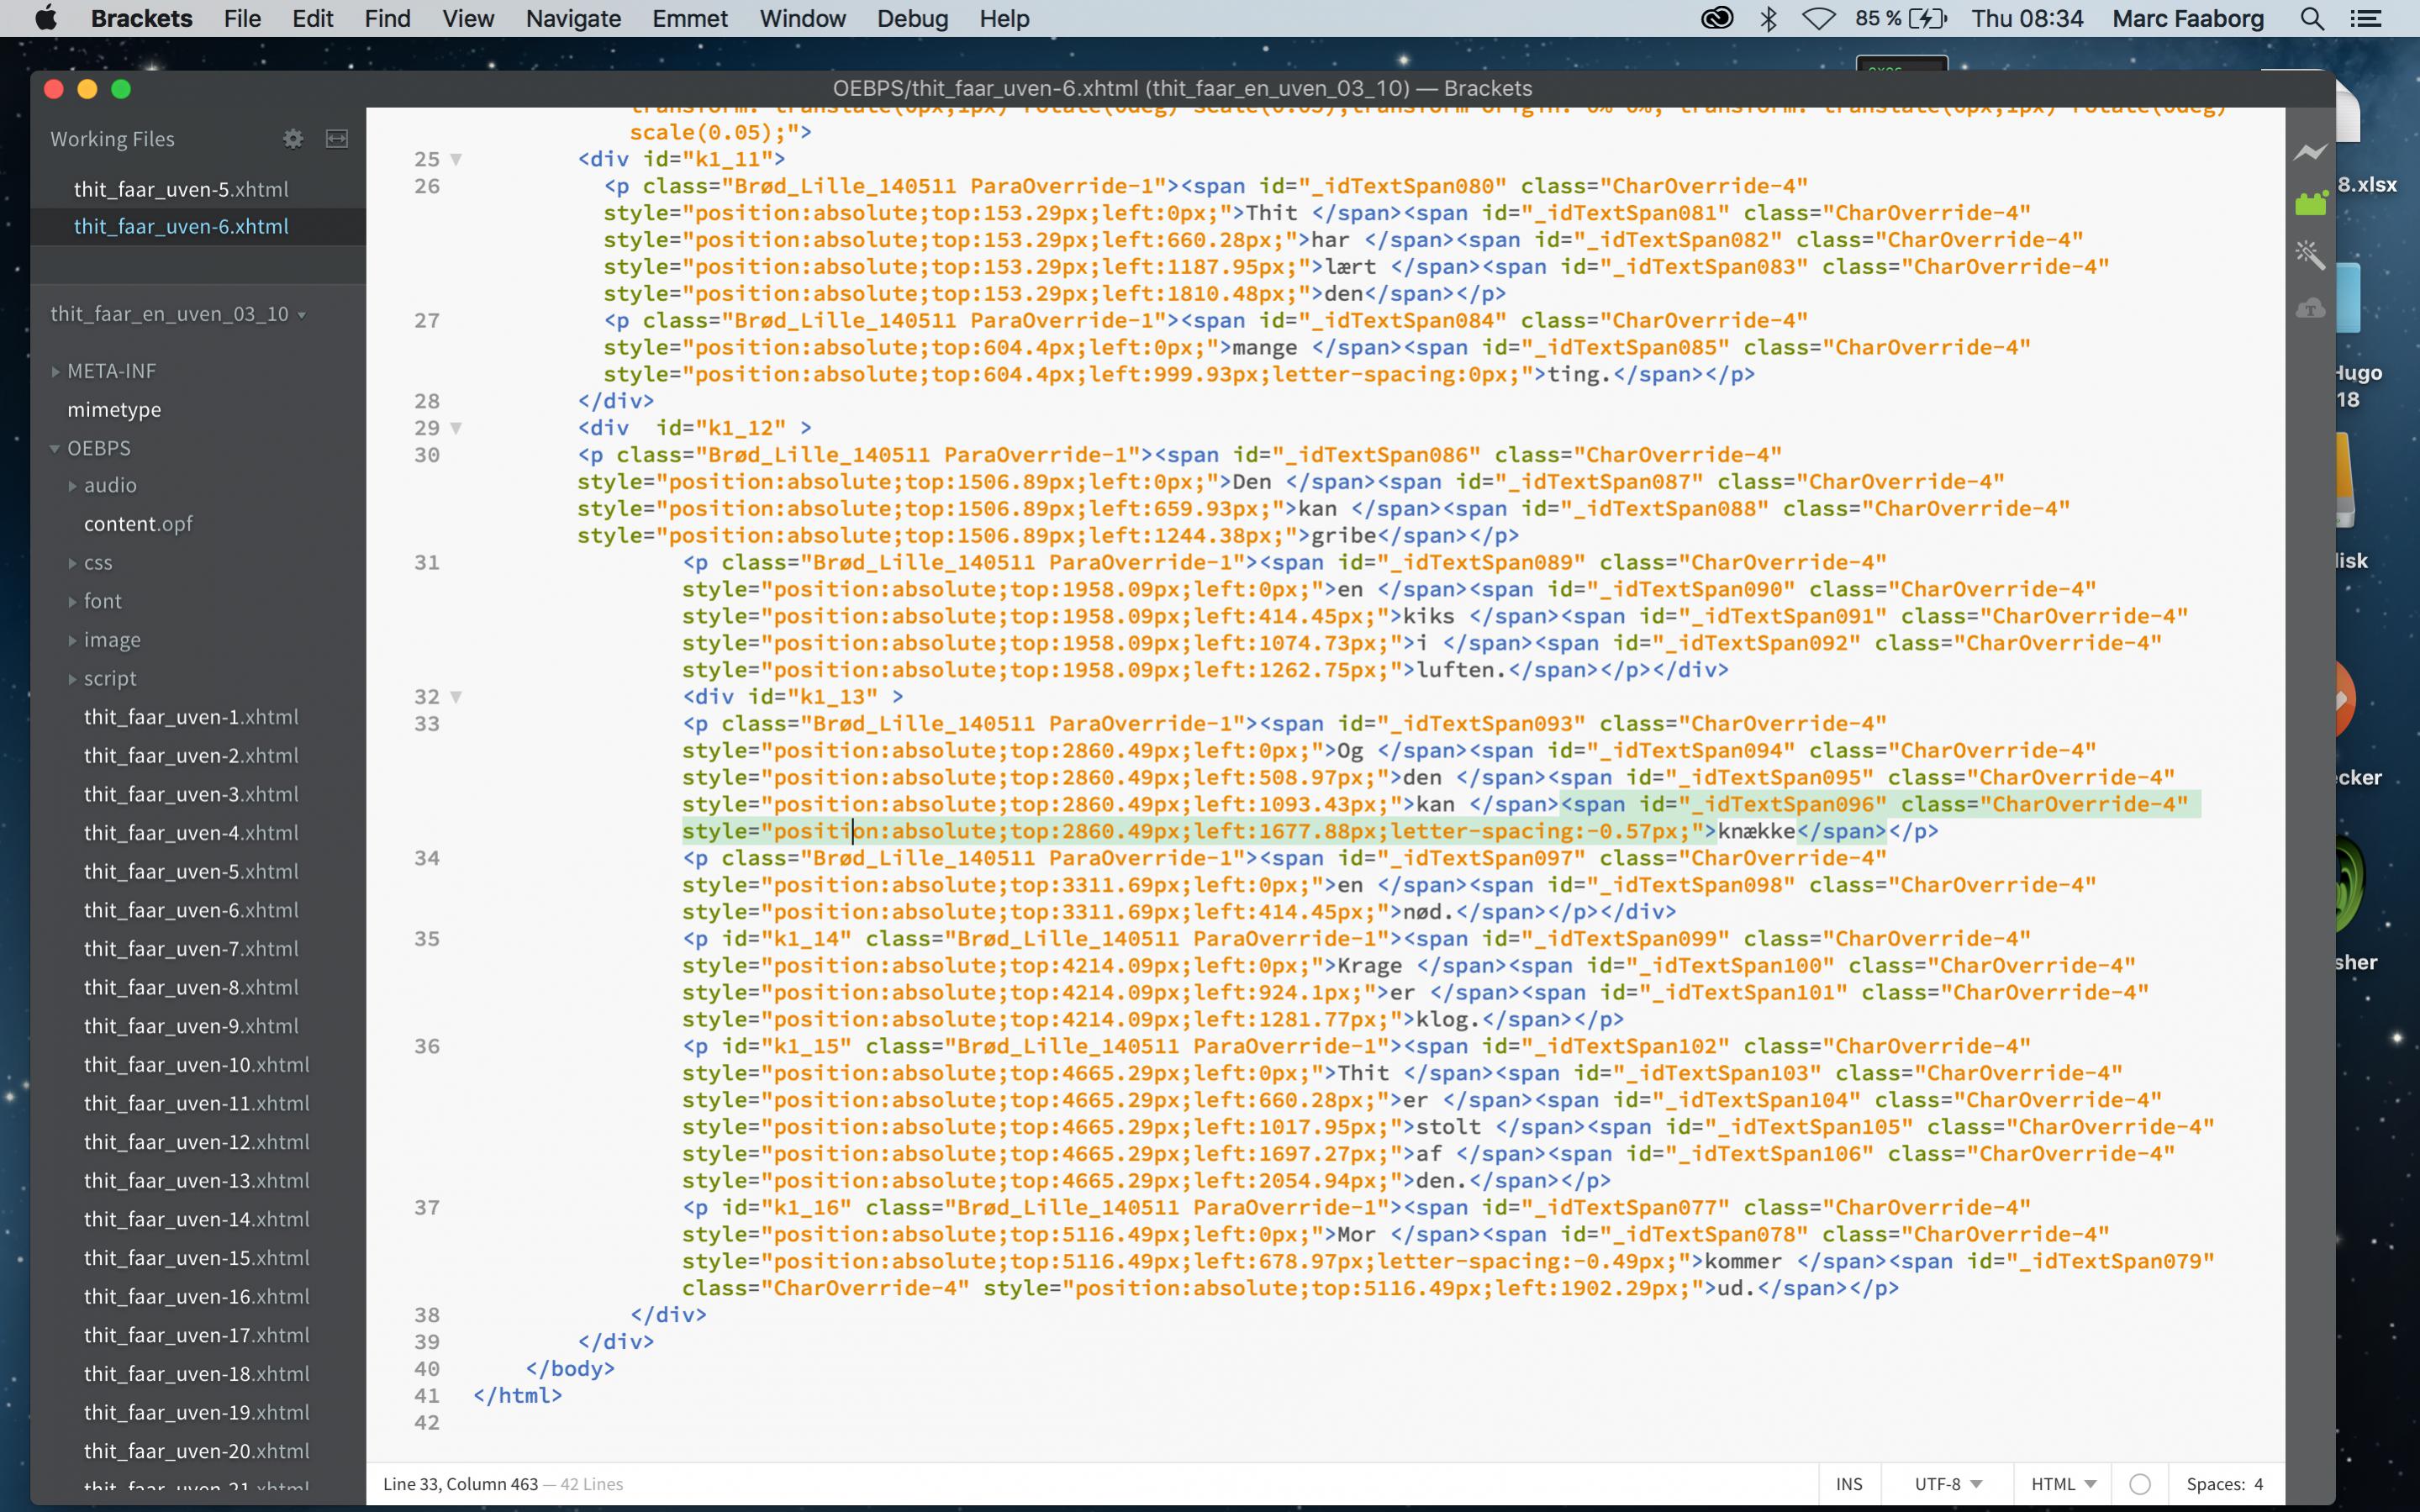Viewport: 2420px width, 1512px height.
Task: Click Working Files gear settings icon
Action: point(293,139)
